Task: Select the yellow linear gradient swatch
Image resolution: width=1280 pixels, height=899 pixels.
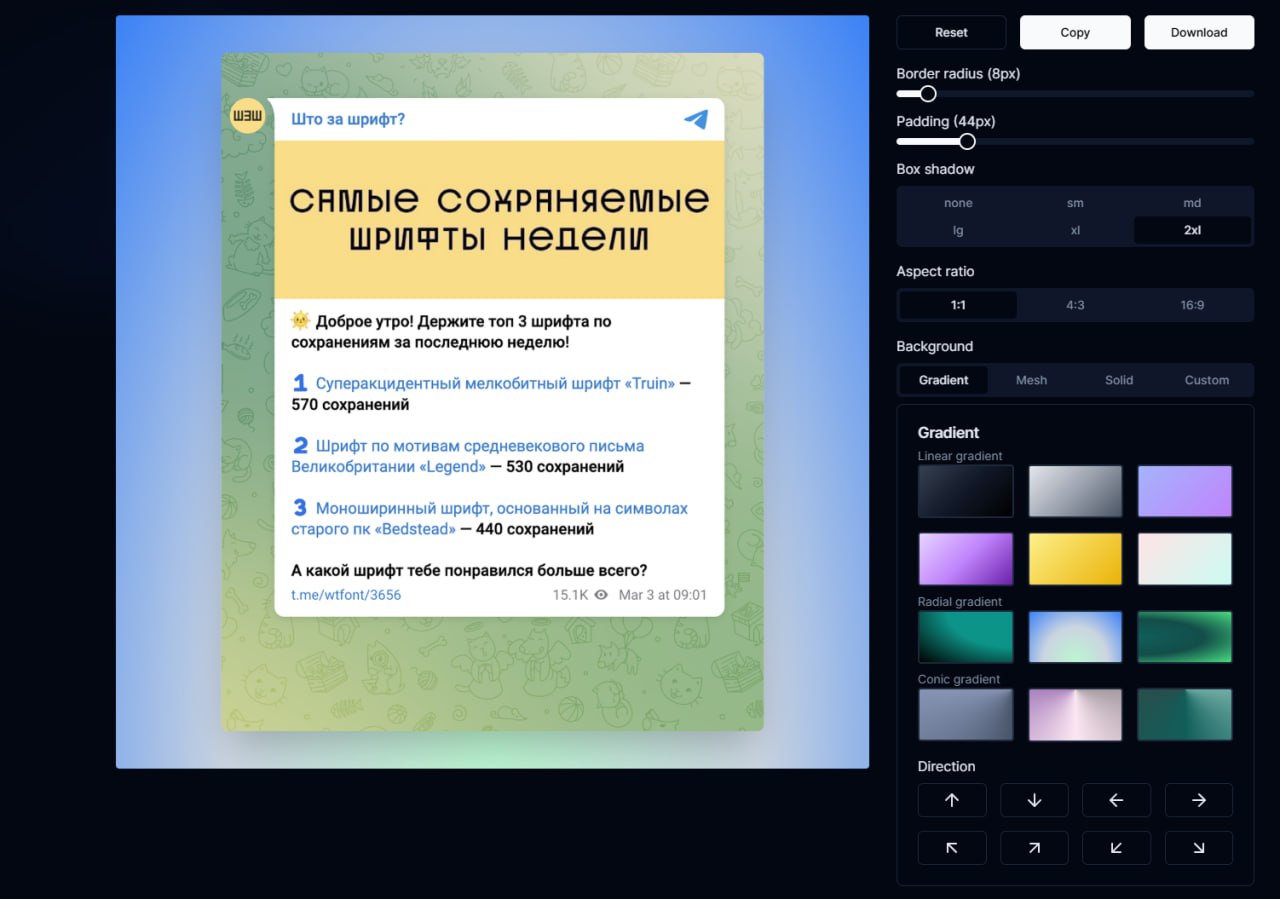Action: [x=1075, y=558]
